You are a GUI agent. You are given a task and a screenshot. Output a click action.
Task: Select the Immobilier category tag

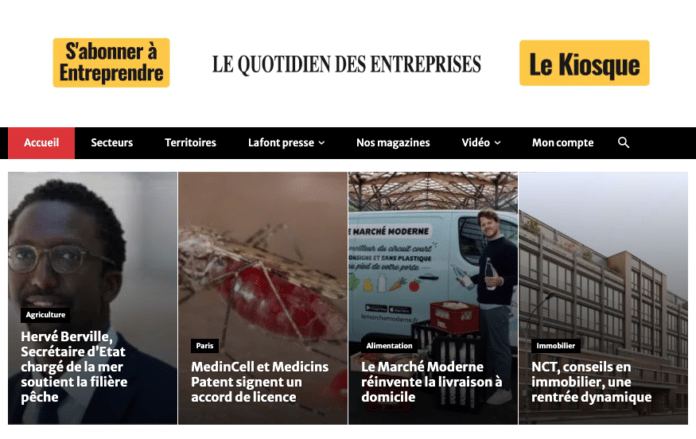pos(555,345)
